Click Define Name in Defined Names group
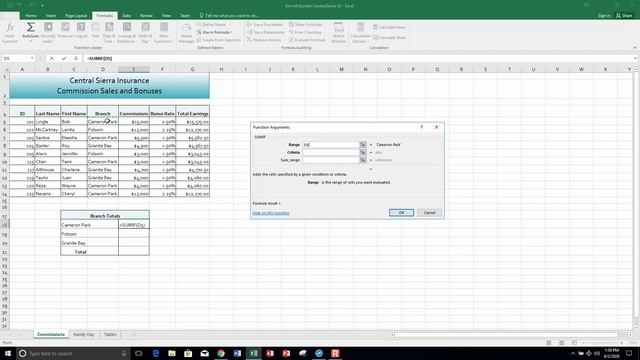 point(211,24)
